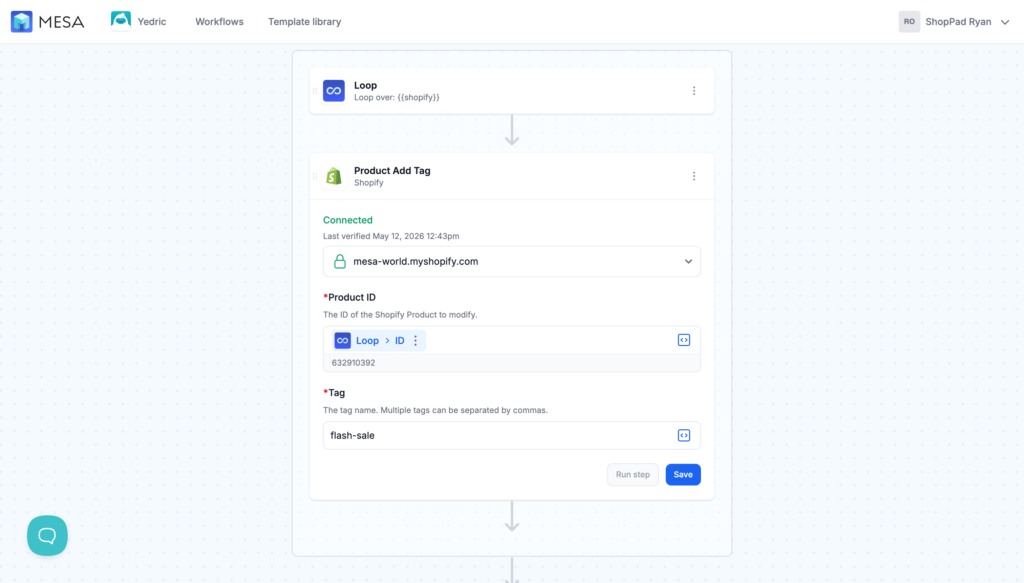Click the infinity icon inside the ID token
The width and height of the screenshot is (1024, 583).
point(342,340)
